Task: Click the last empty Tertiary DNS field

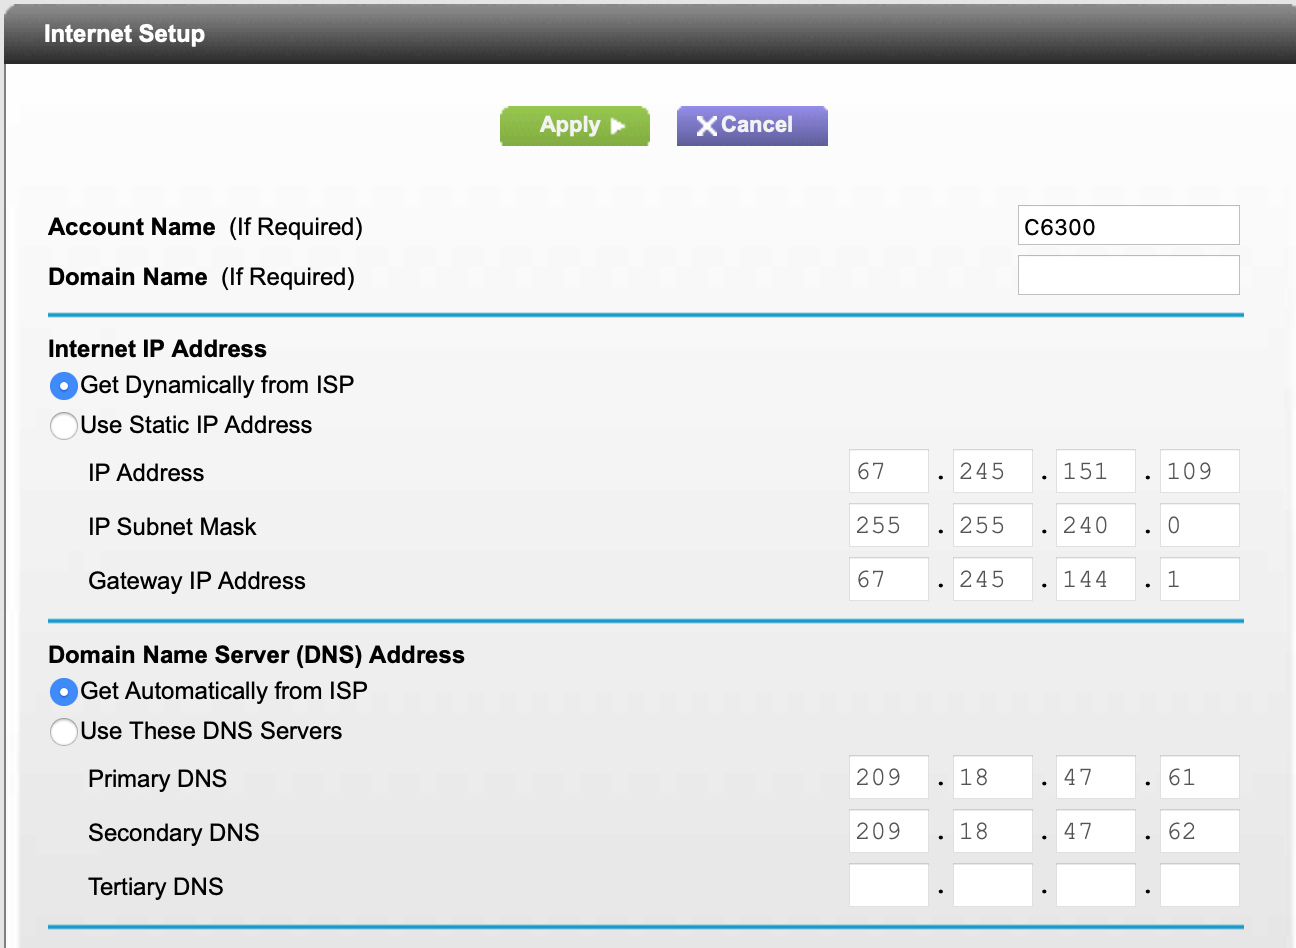Action: click(x=1199, y=884)
